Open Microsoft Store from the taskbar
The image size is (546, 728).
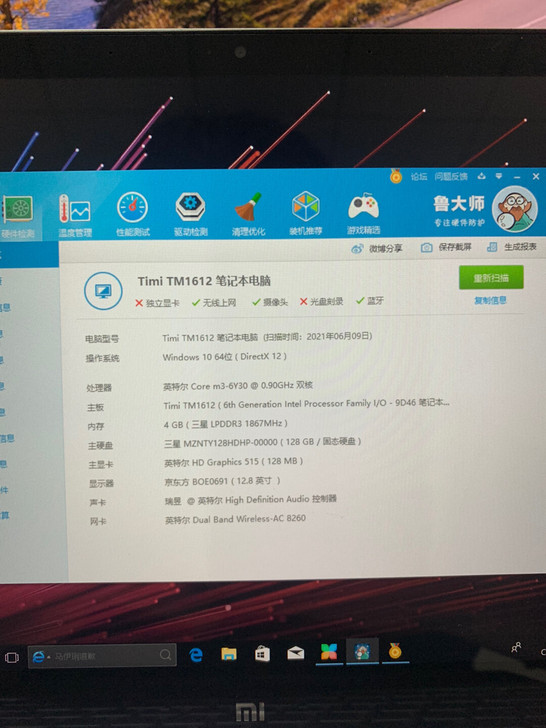pos(262,654)
